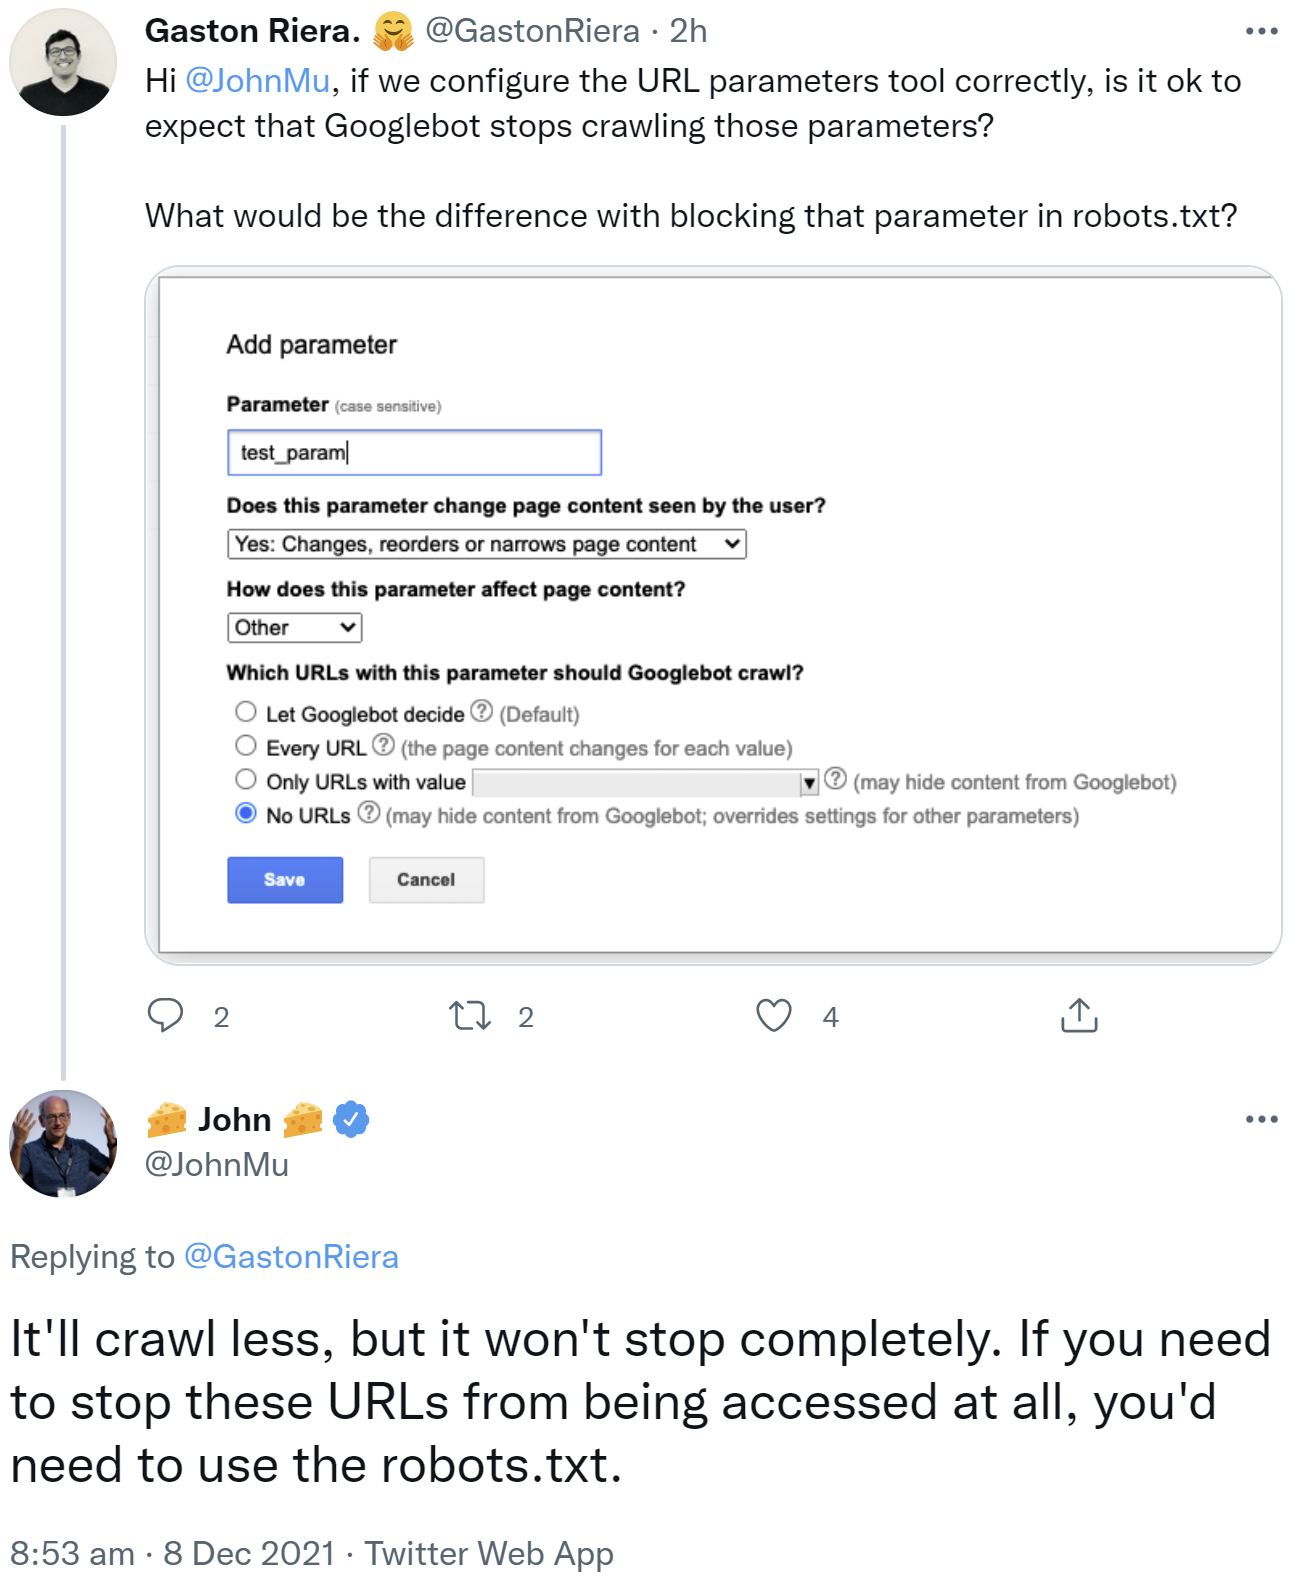Click inside the test_param input field
The height and width of the screenshot is (1587, 1308).
coord(415,452)
